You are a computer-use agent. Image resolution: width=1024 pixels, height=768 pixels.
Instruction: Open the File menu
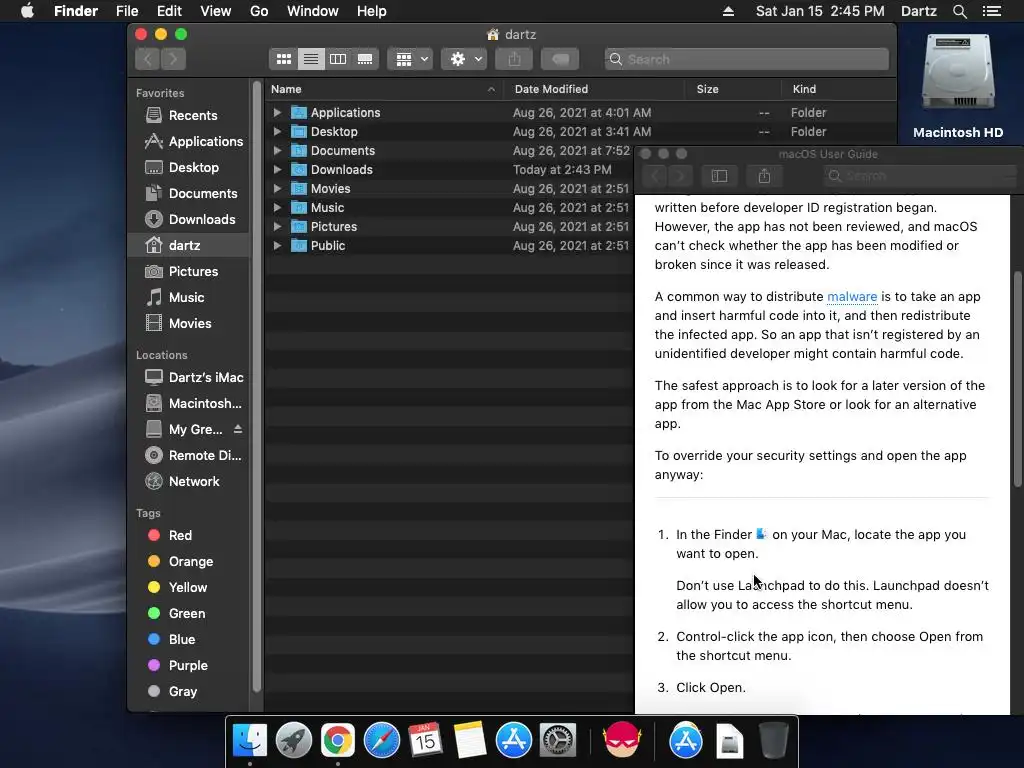coord(127,11)
